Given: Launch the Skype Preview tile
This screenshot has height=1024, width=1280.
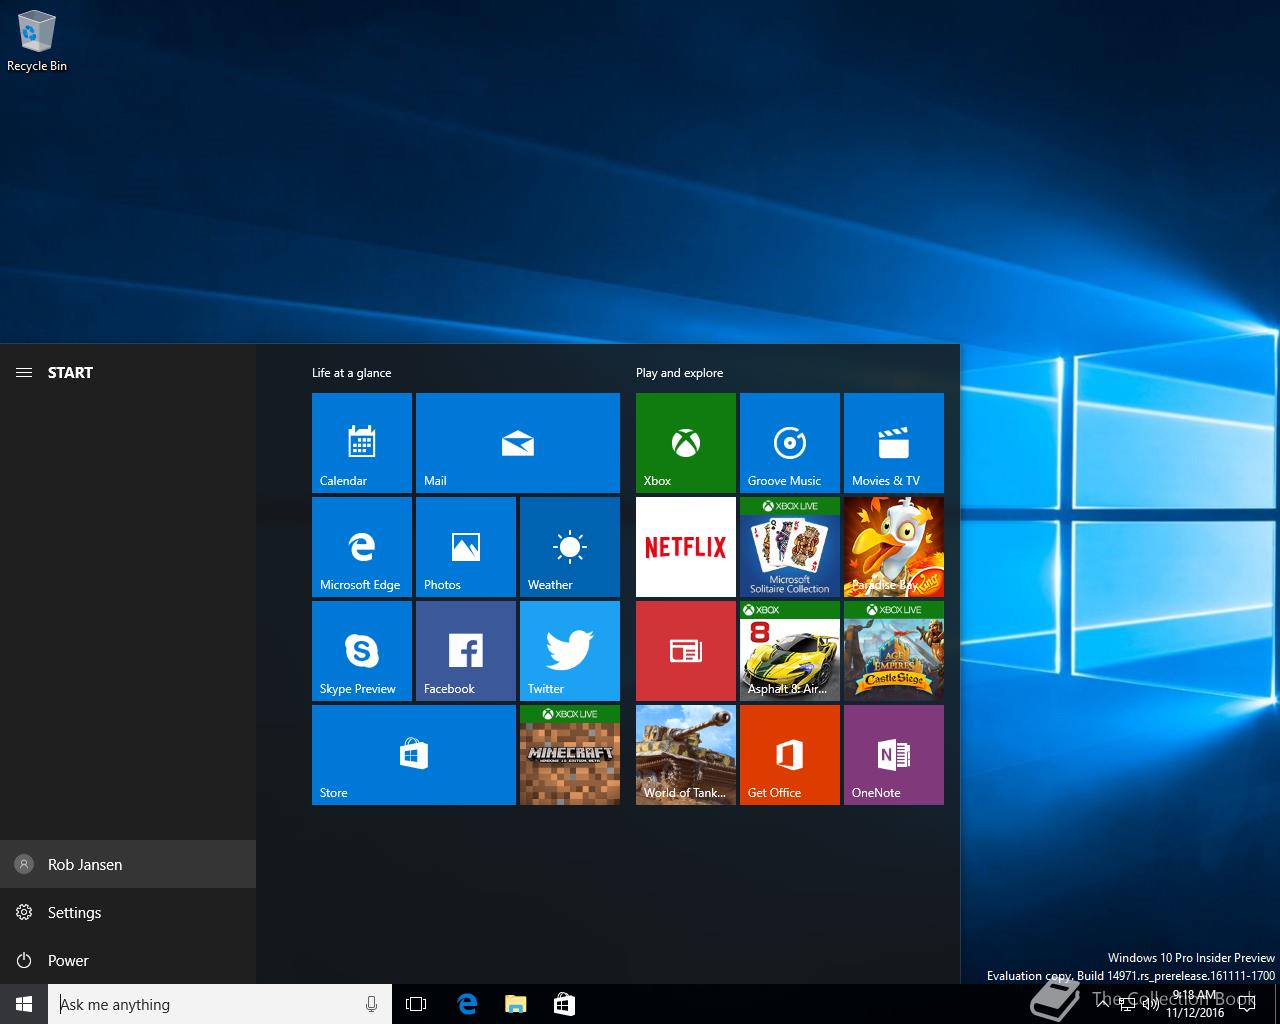Looking at the screenshot, I should pyautogui.click(x=362, y=651).
